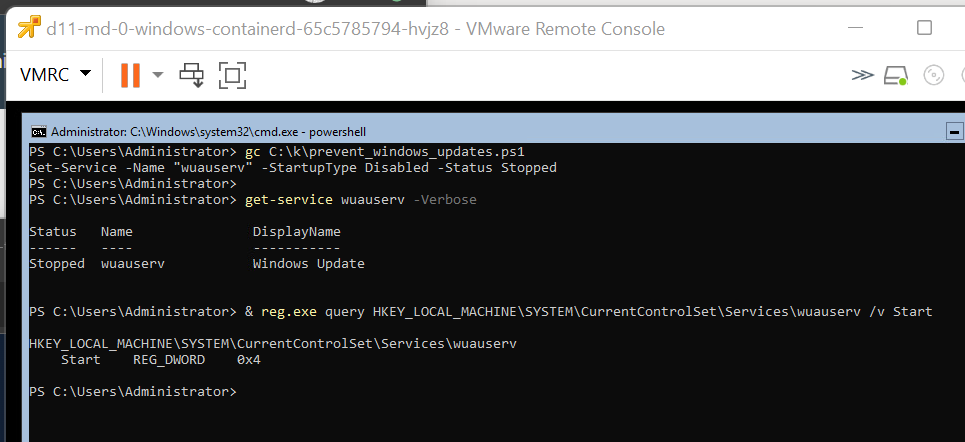Click the DisplayName column header
Image resolution: width=965 pixels, height=442 pixels.
(297, 231)
